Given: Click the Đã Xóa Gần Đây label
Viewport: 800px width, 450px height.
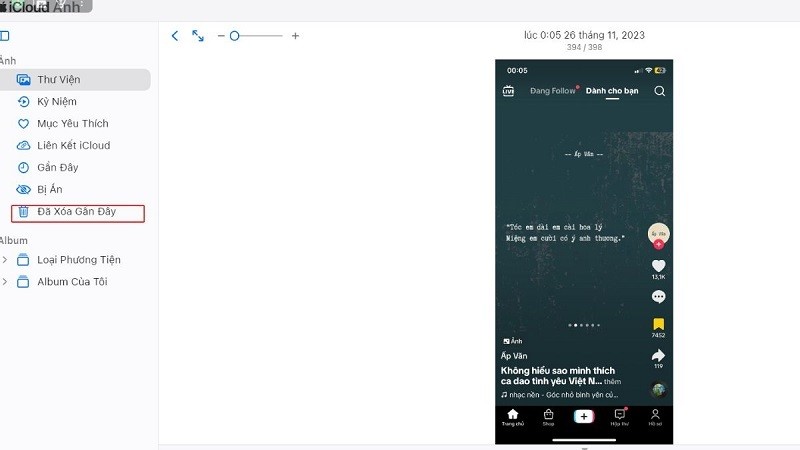Looking at the screenshot, I should click(x=78, y=212).
